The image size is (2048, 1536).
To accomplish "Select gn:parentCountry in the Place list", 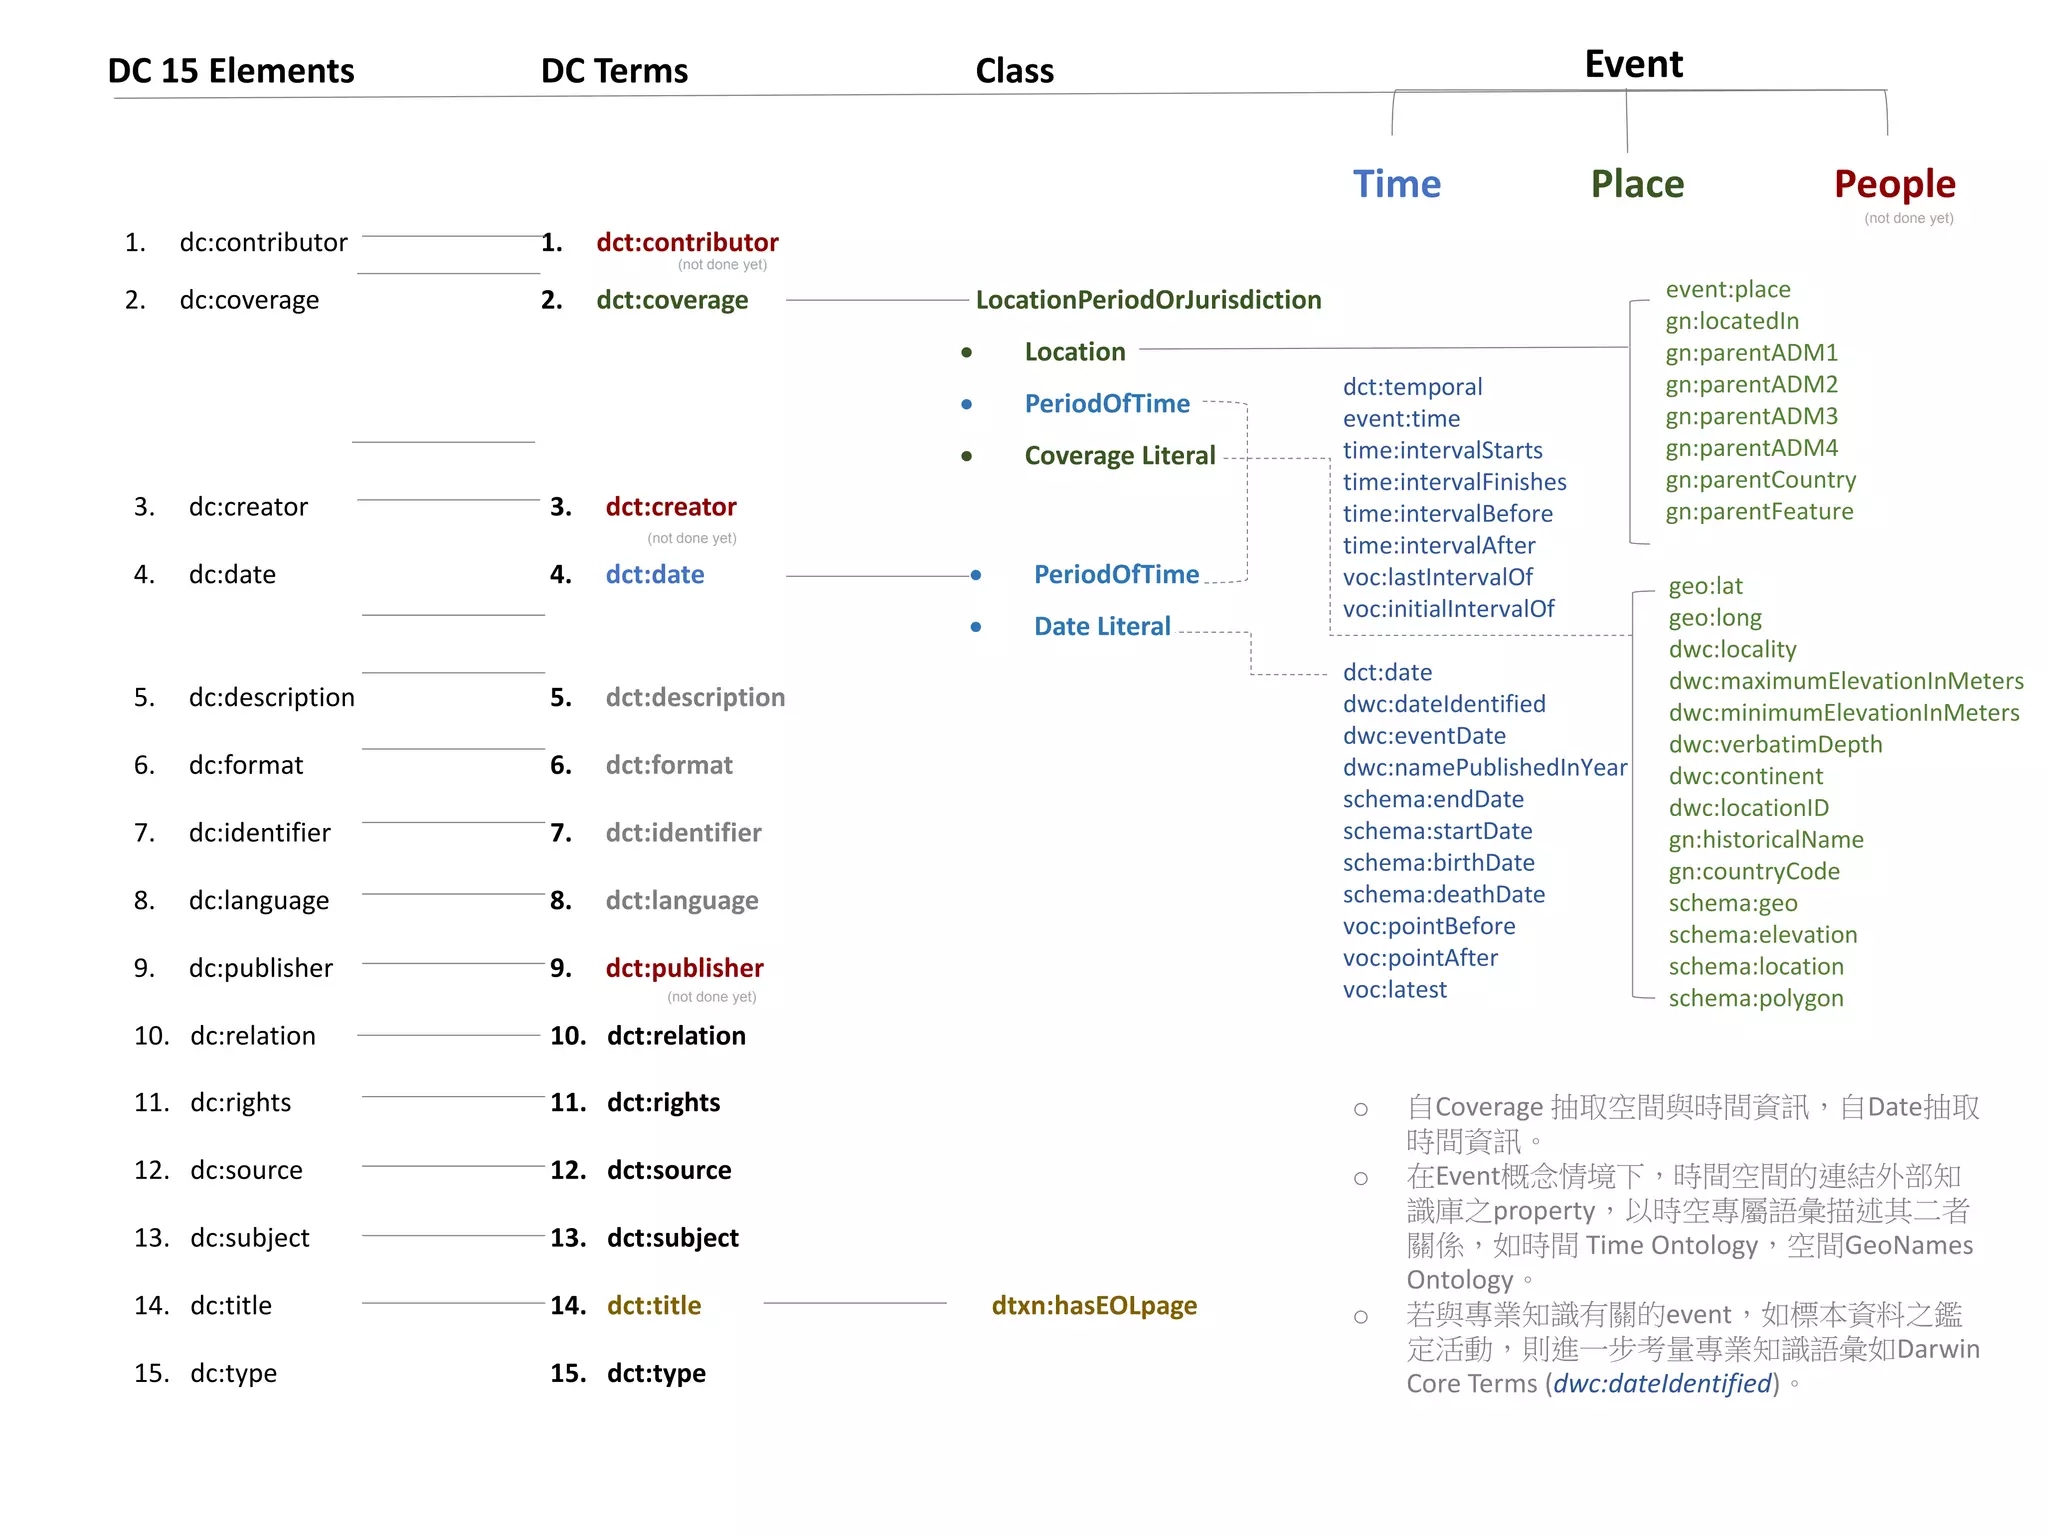I will [x=1760, y=480].
